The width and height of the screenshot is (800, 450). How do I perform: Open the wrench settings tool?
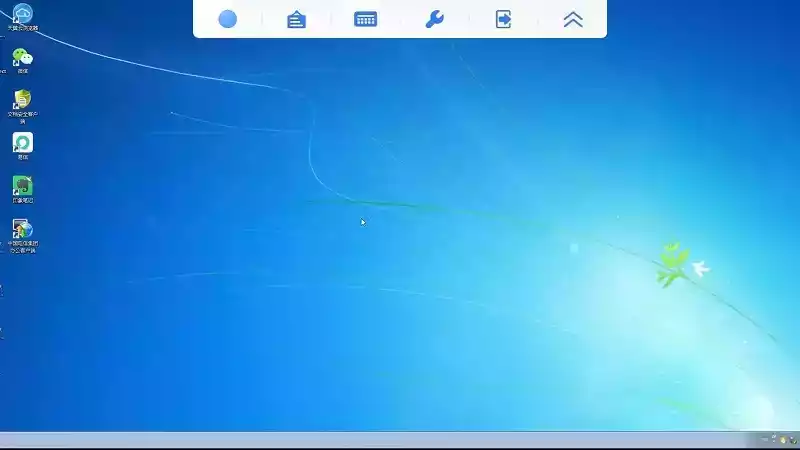point(434,19)
